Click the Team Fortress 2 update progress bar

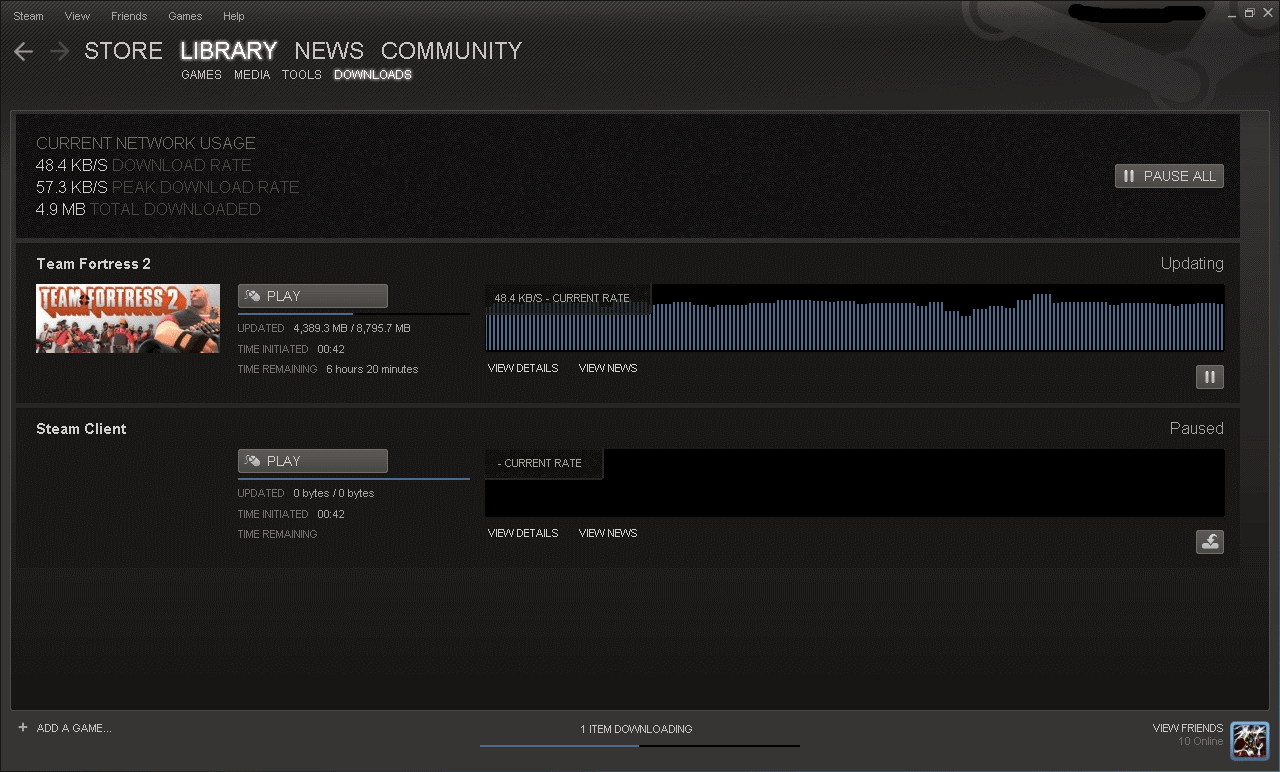[x=354, y=314]
